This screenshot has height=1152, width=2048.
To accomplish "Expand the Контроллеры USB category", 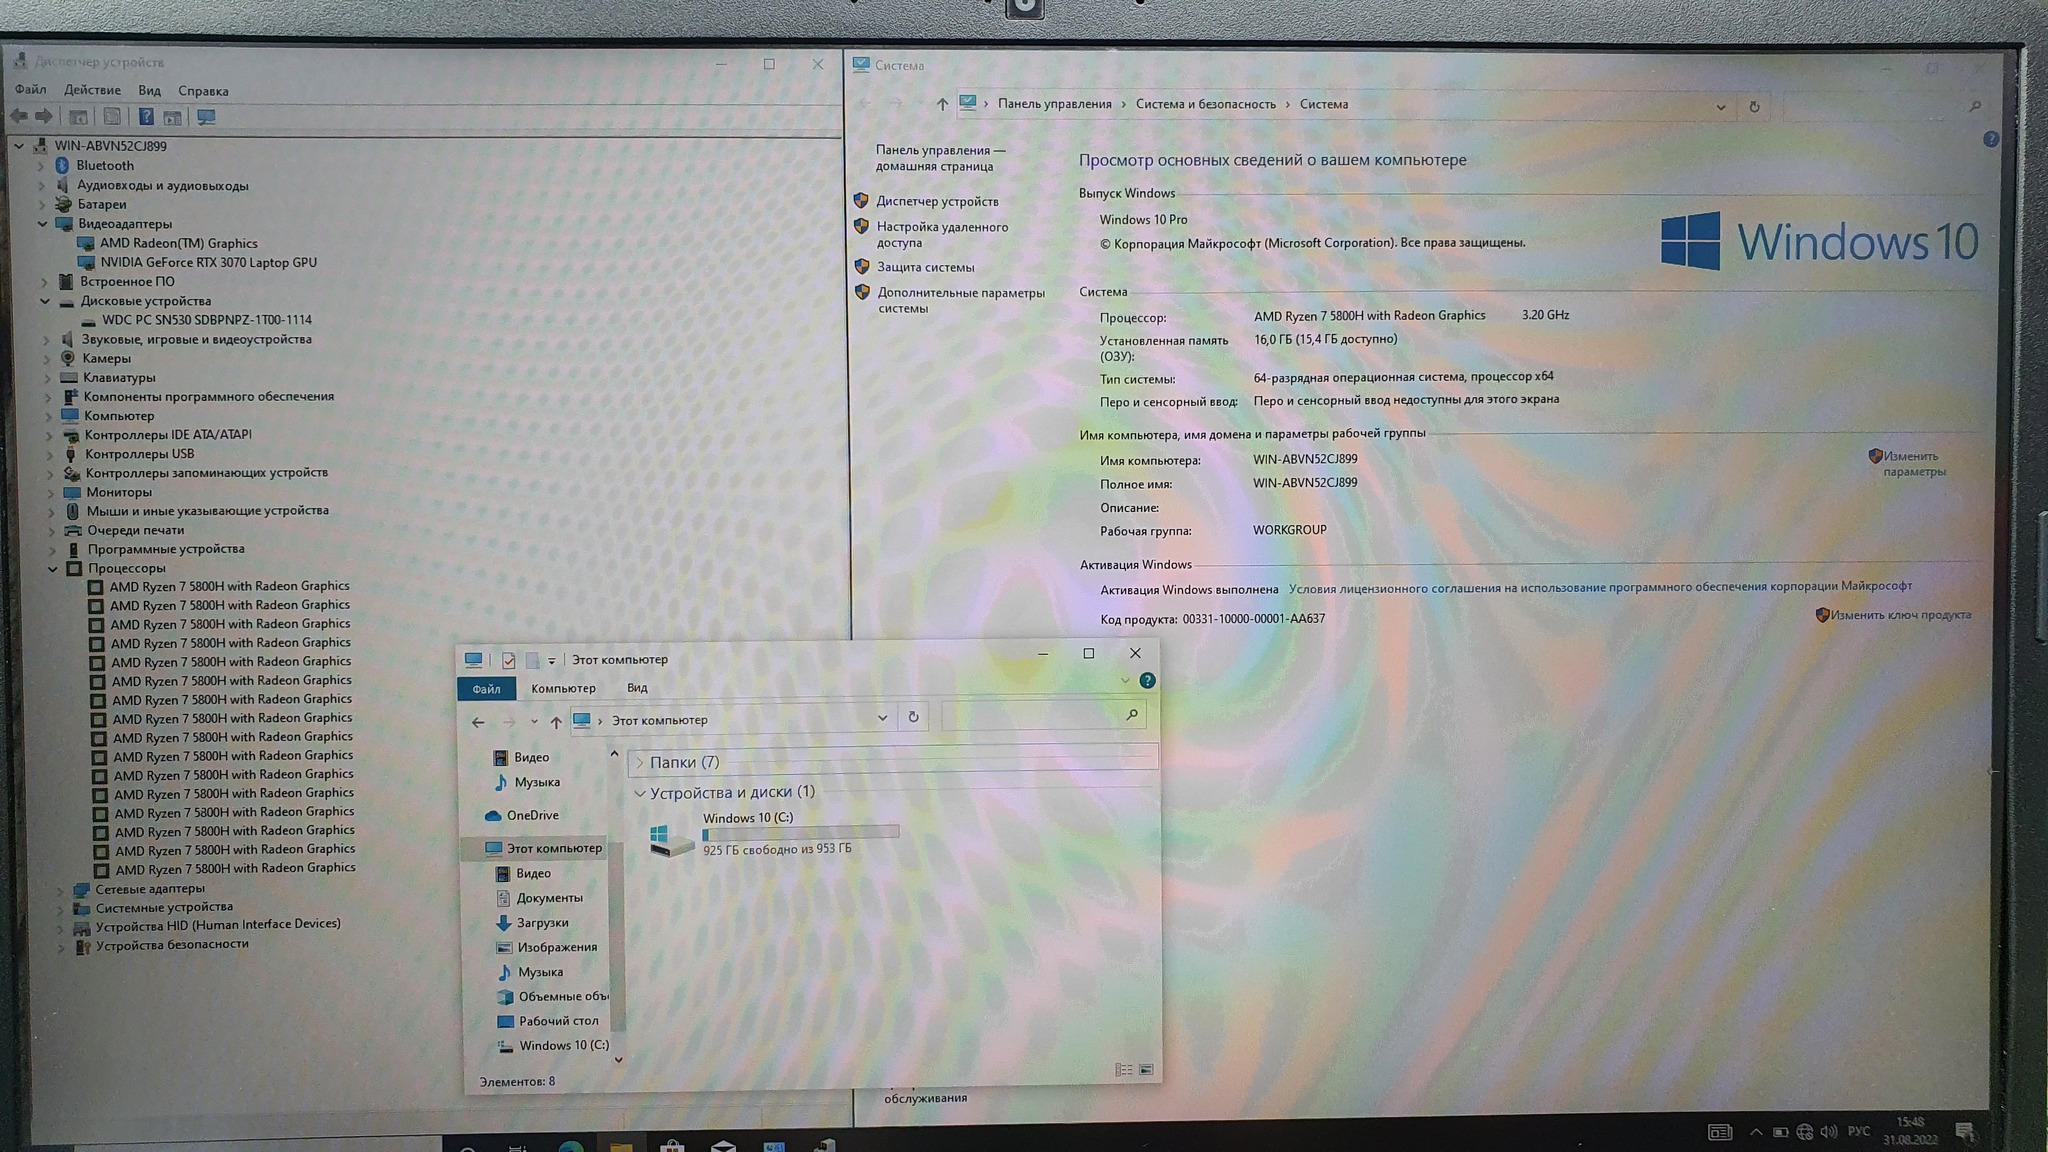I will (x=49, y=454).
